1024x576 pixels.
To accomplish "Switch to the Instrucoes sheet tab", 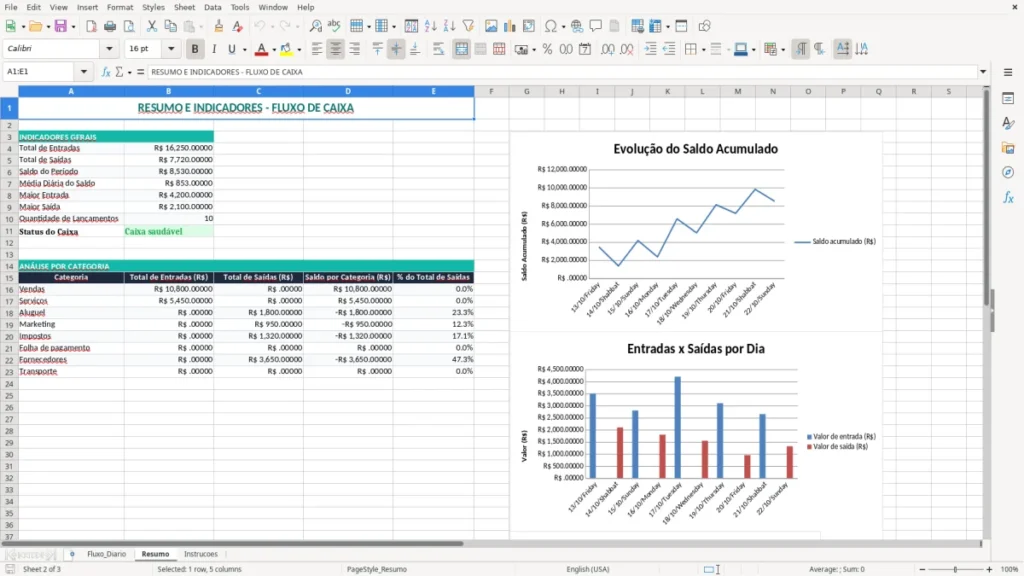I will point(200,554).
